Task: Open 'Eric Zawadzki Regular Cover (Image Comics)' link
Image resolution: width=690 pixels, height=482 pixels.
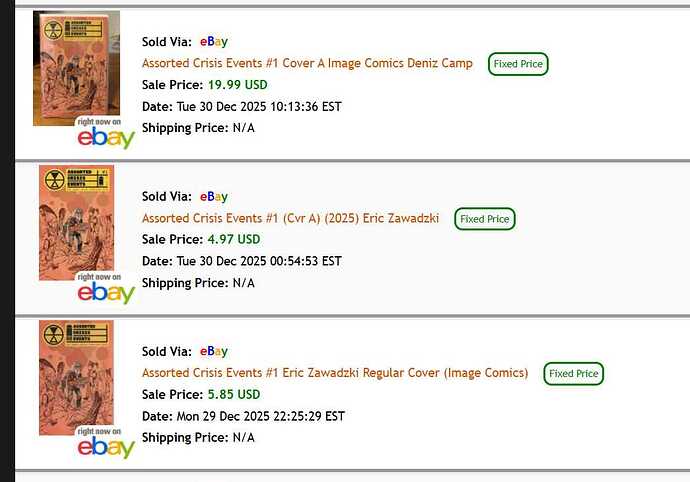Action: [x=335, y=373]
